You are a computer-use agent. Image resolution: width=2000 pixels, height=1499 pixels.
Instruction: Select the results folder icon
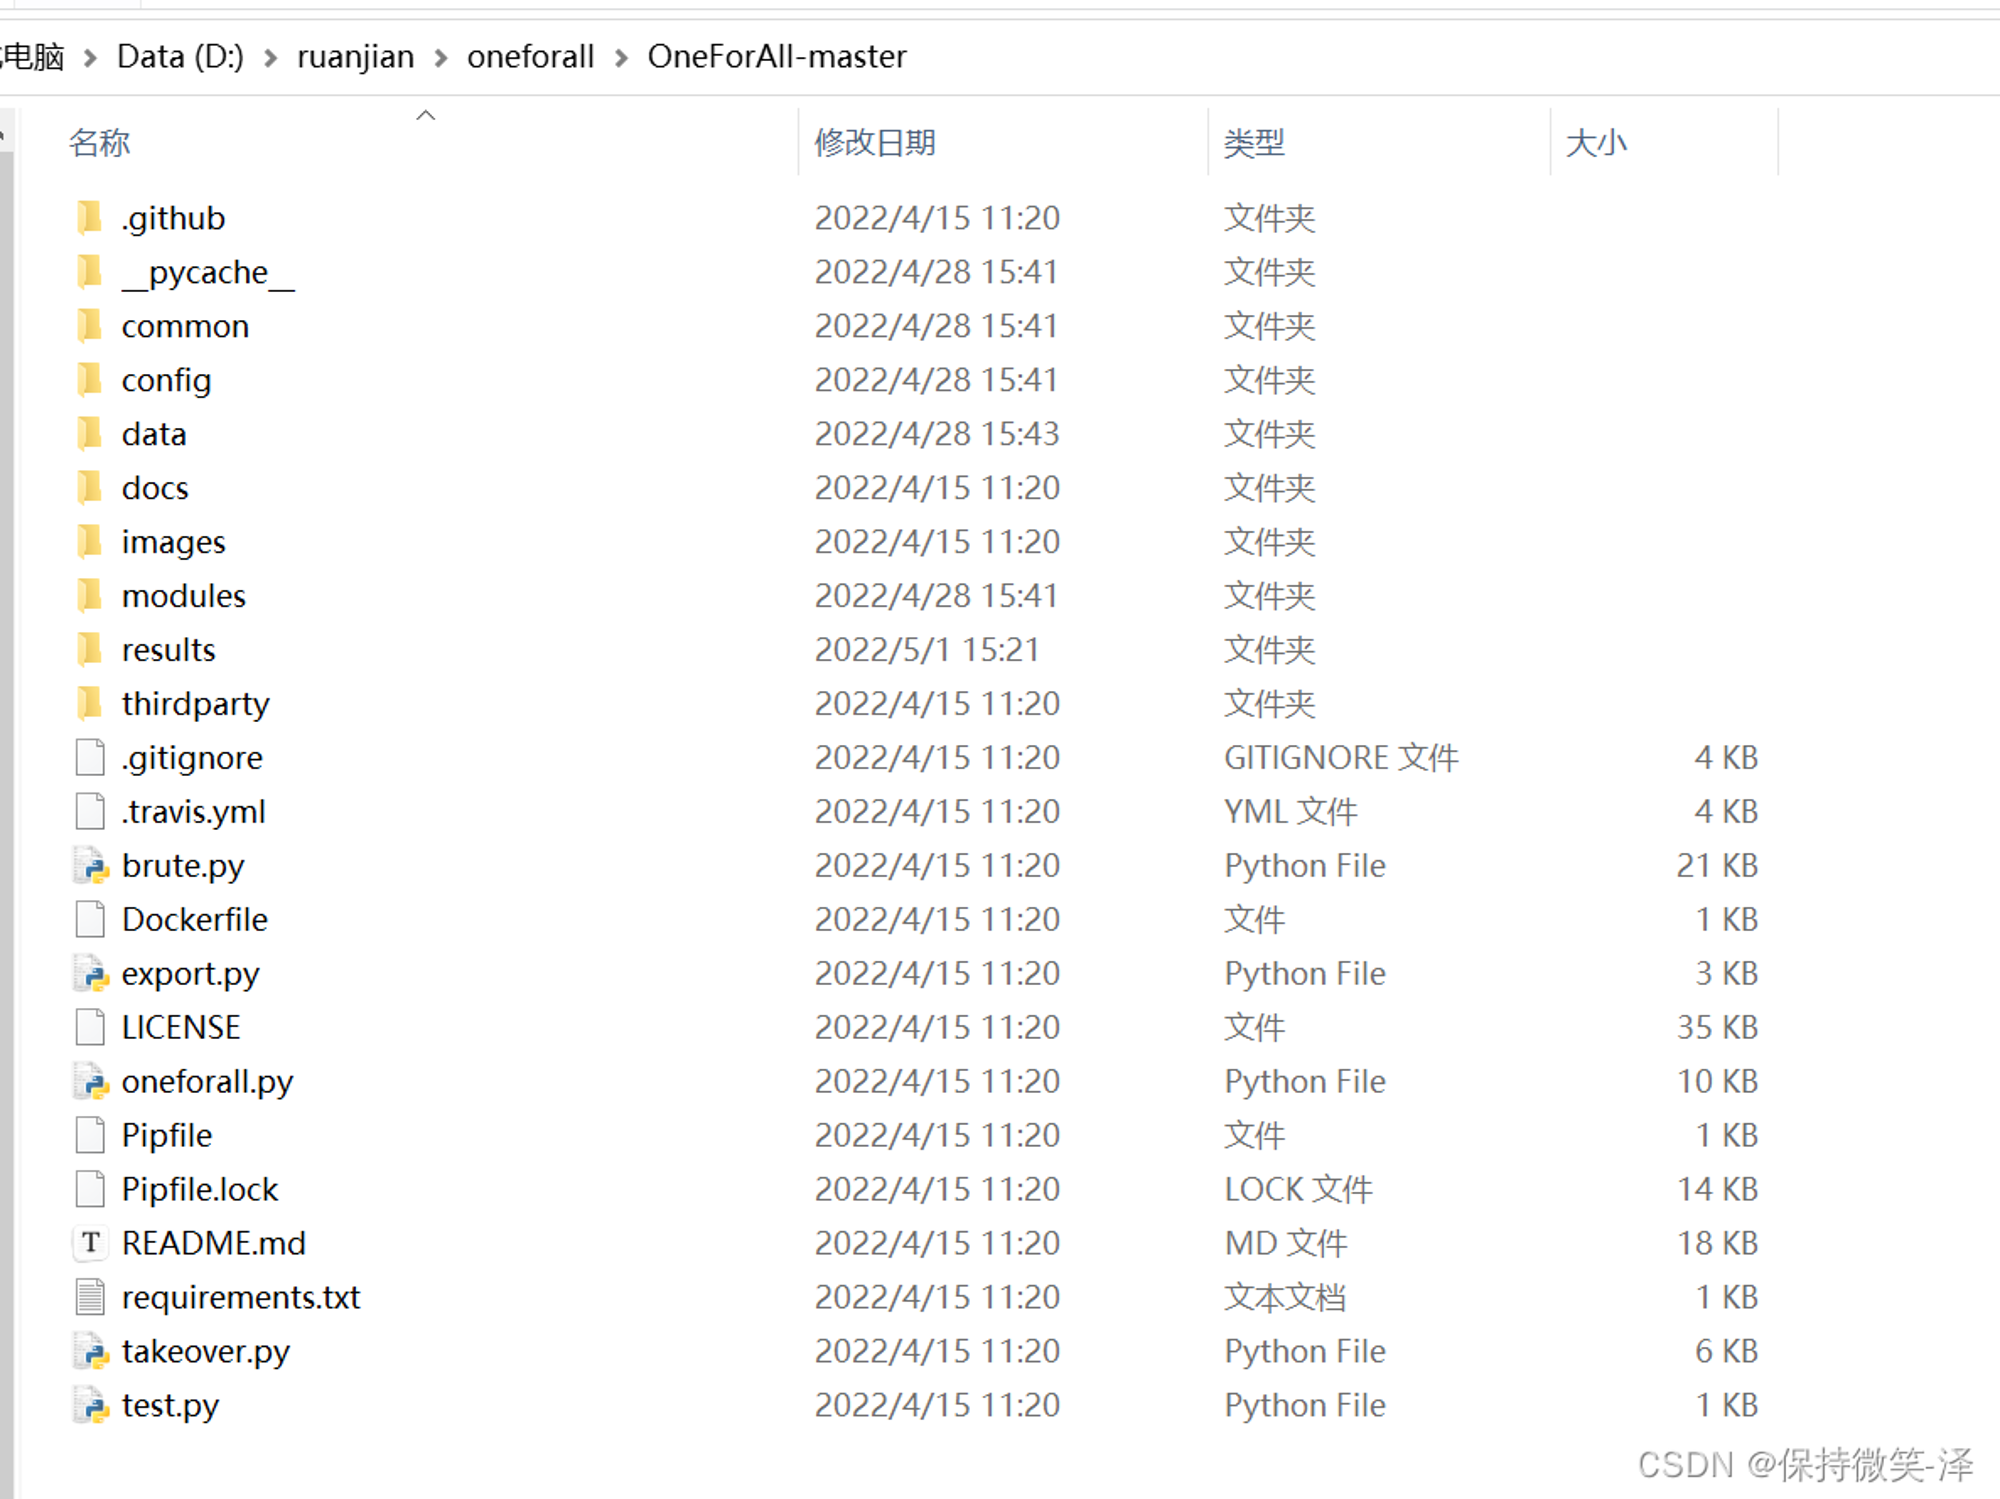(x=89, y=649)
